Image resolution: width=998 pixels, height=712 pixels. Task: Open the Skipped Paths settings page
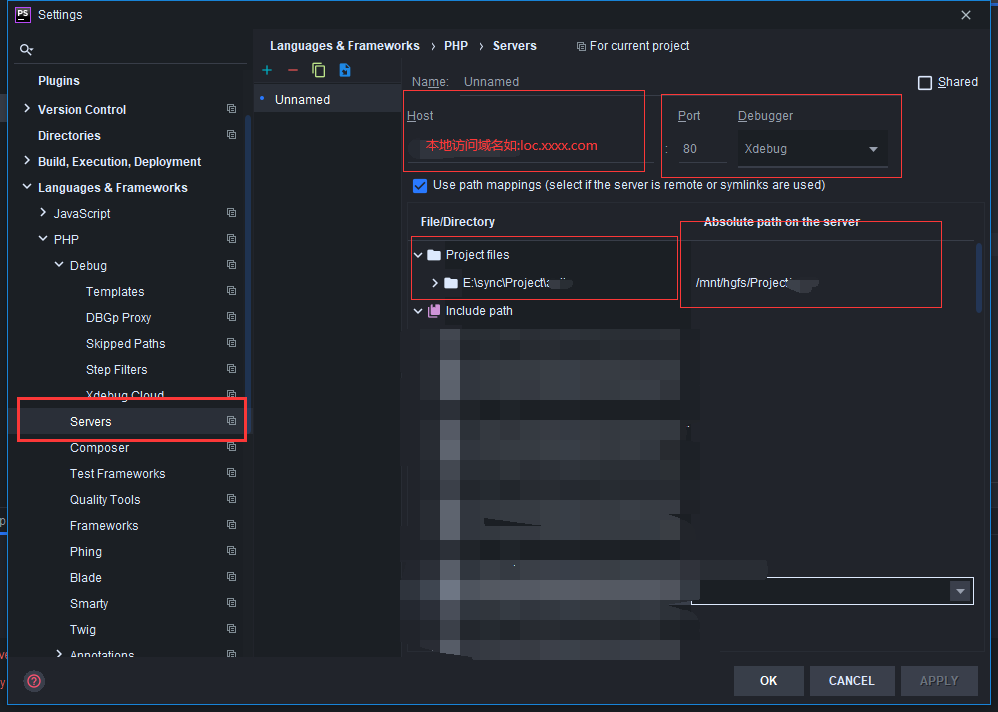125,344
